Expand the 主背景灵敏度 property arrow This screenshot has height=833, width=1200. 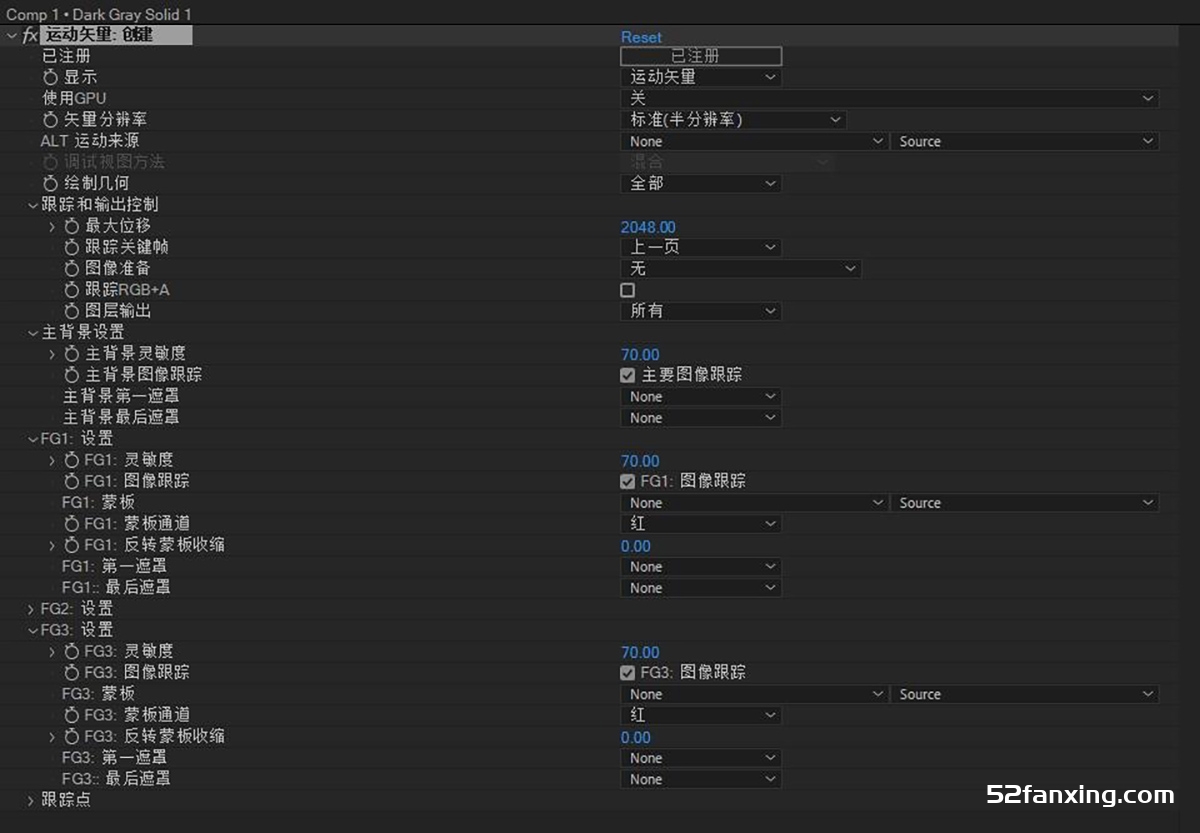[52, 353]
